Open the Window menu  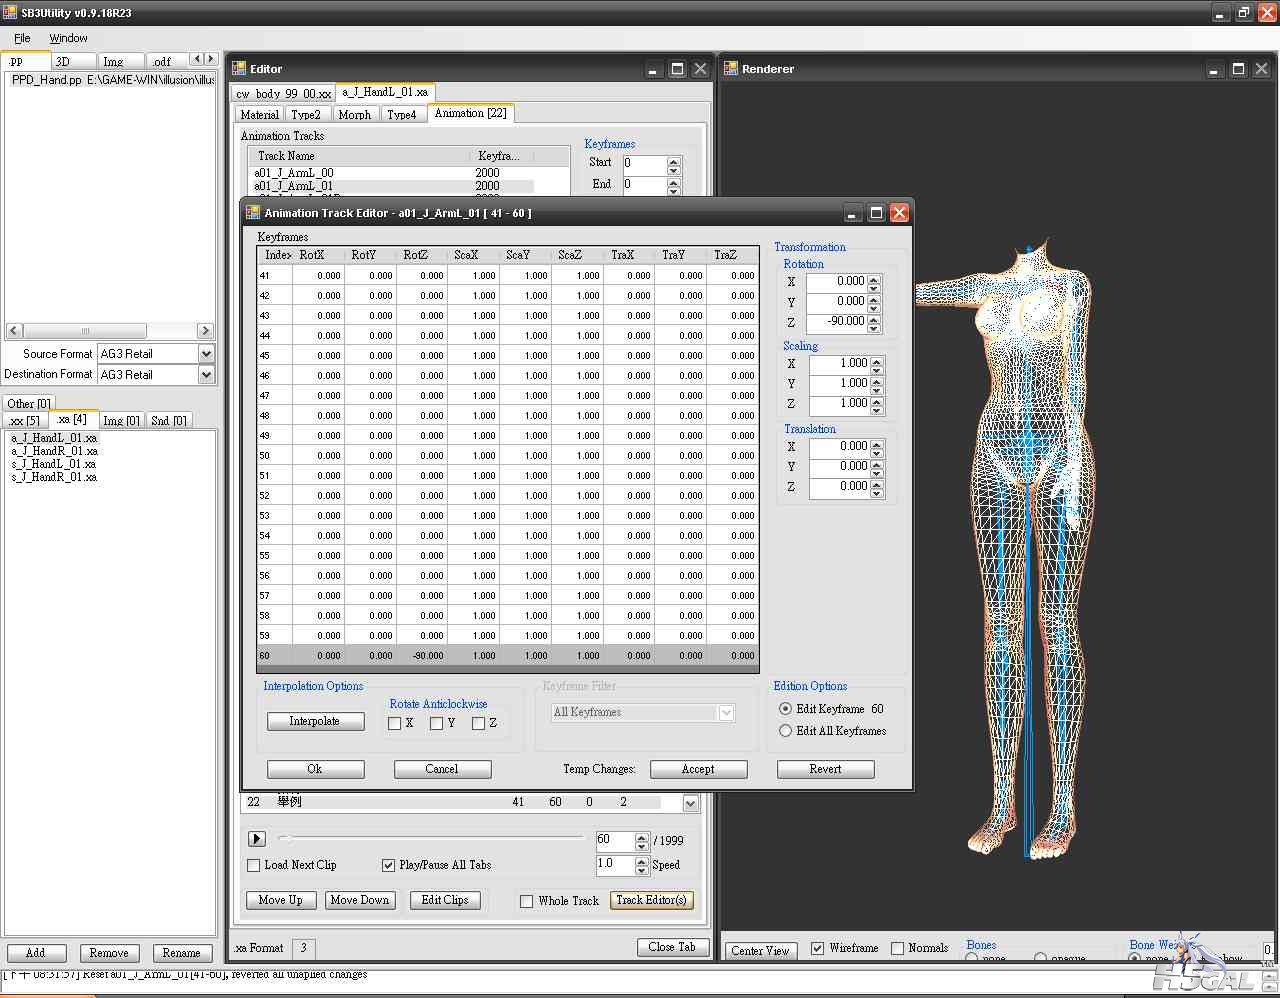coord(68,38)
